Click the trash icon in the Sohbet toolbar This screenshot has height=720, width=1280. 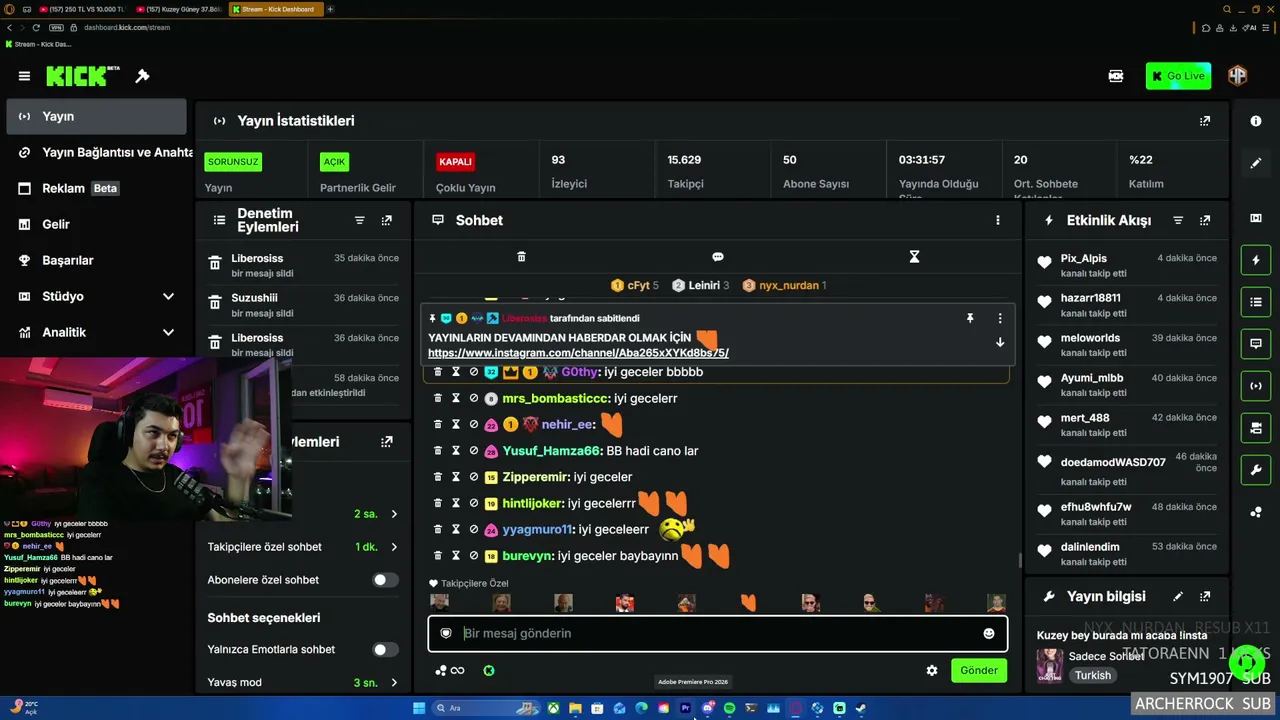point(521,257)
